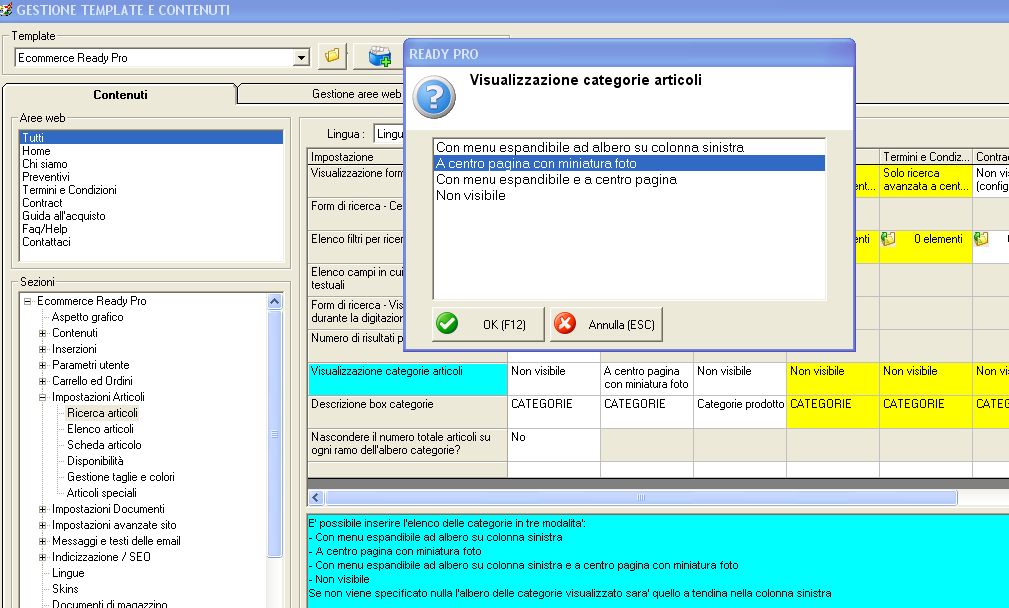
Task: Expand the Carrello ed Ordini node
Action: pos(42,382)
